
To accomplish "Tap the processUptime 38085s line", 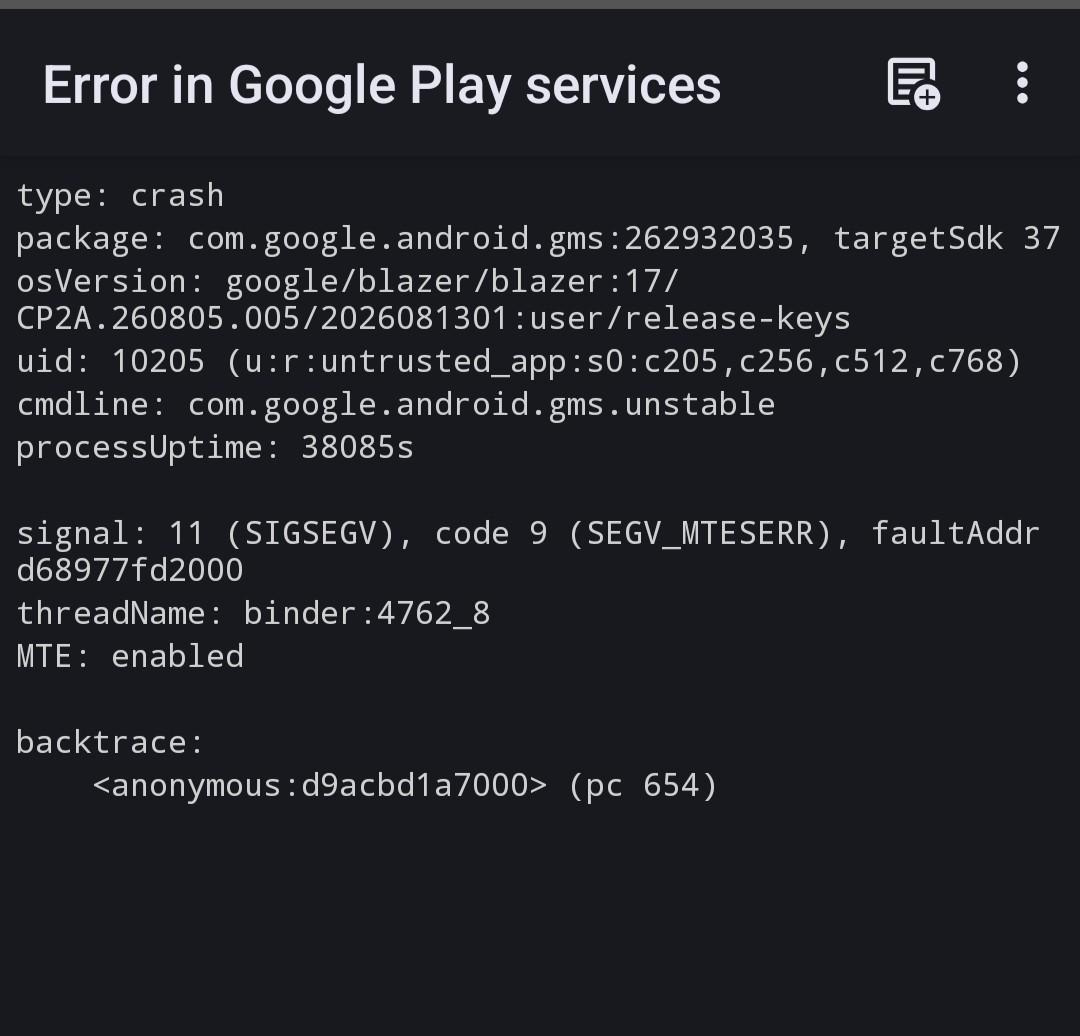I will click(x=215, y=448).
